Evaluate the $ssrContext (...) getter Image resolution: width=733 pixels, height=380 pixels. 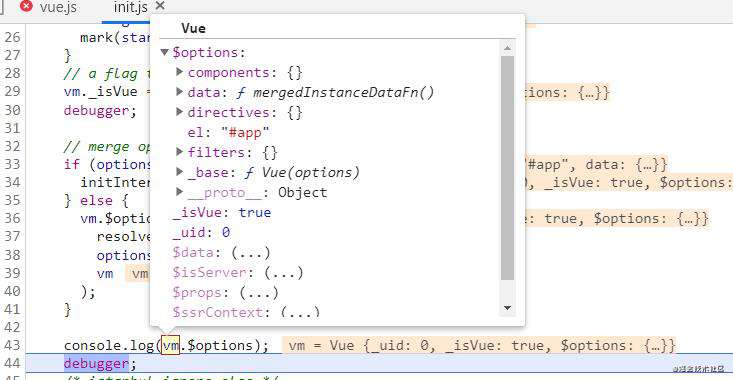(x=300, y=312)
